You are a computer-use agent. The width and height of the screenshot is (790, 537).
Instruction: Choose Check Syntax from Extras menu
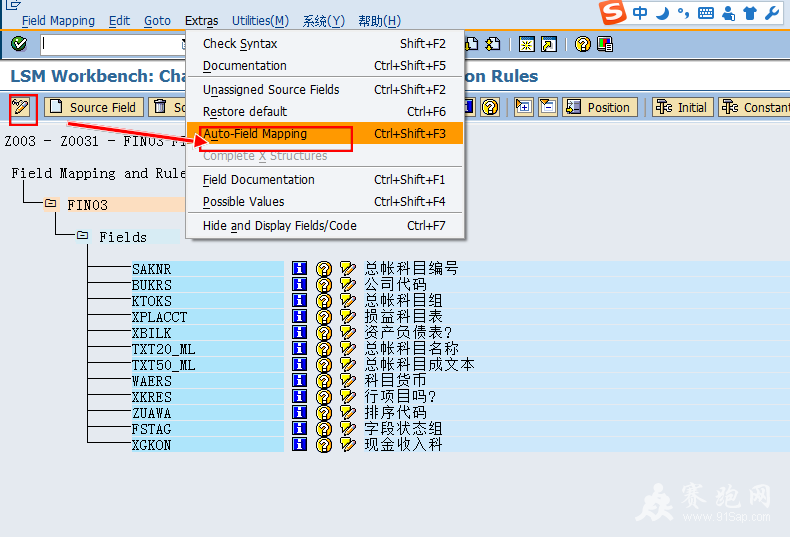pos(324,43)
